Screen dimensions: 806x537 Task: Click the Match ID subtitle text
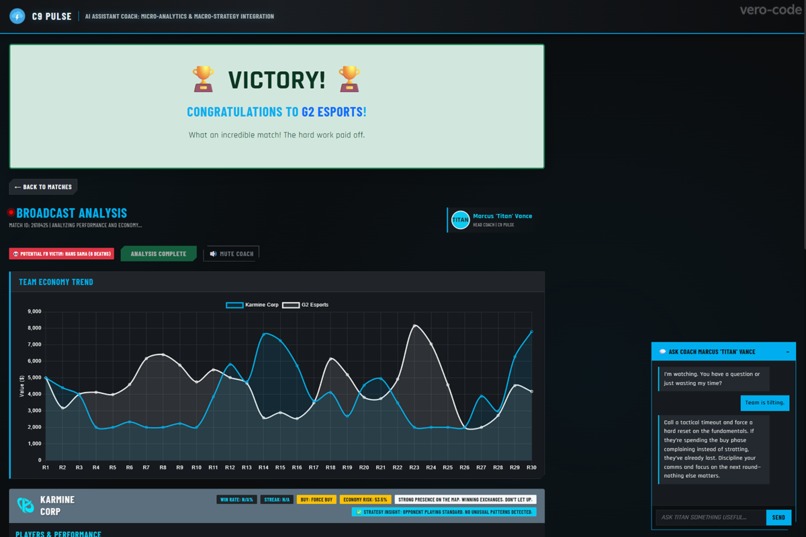point(76,225)
